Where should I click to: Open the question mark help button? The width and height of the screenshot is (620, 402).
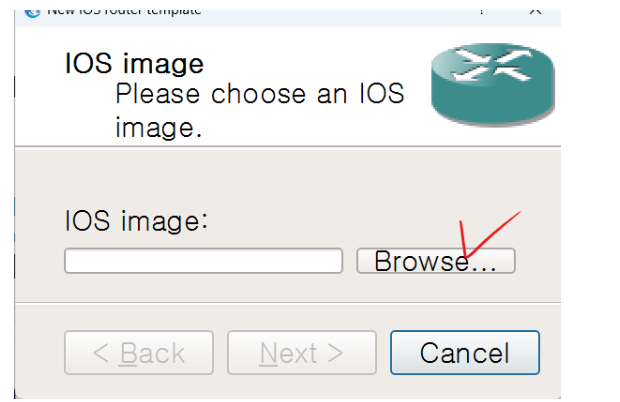[x=481, y=12]
